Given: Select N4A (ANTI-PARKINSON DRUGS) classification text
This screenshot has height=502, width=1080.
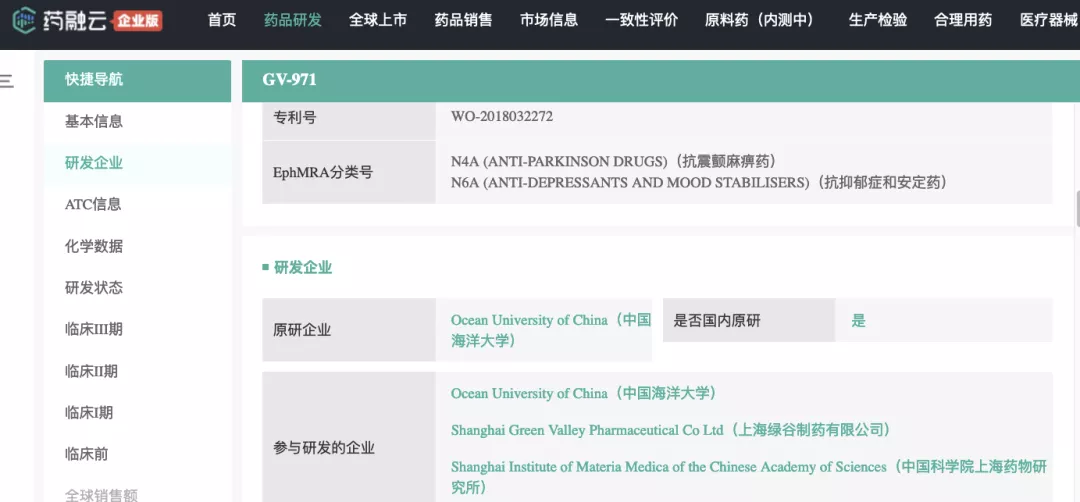Looking at the screenshot, I should (x=614, y=162).
